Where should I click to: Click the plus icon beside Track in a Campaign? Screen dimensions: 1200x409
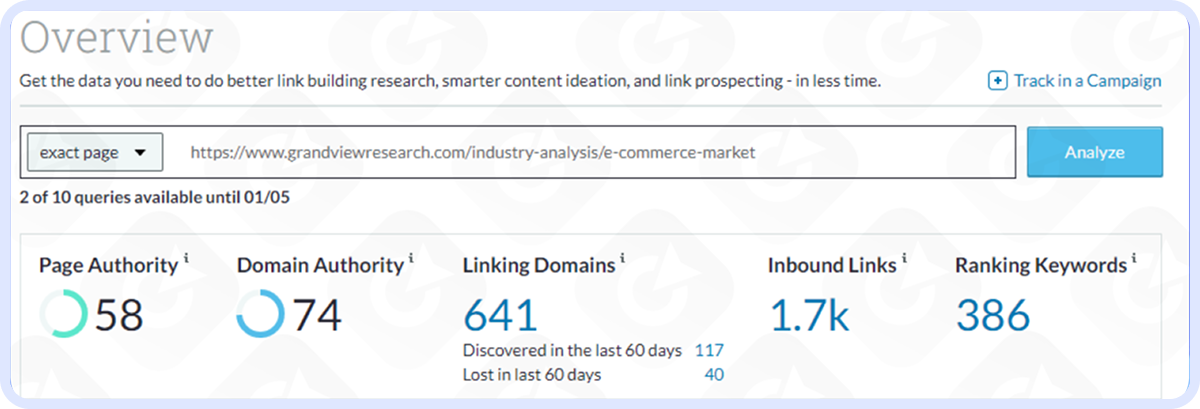(997, 81)
